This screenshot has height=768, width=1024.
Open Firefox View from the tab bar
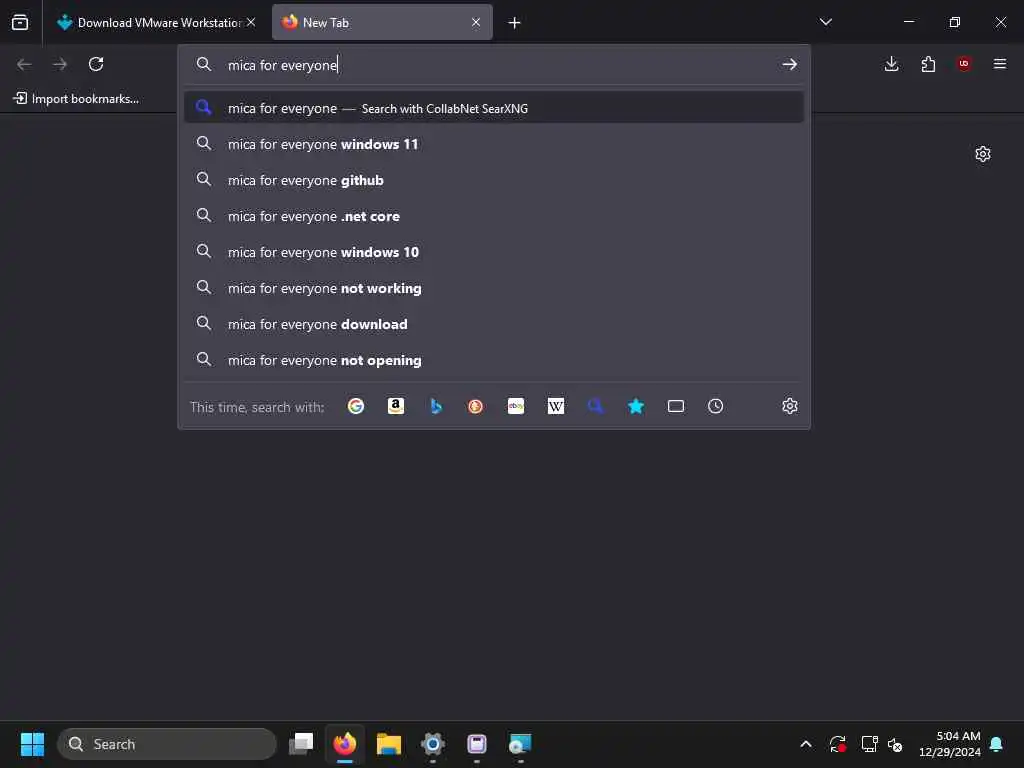click(x=20, y=22)
